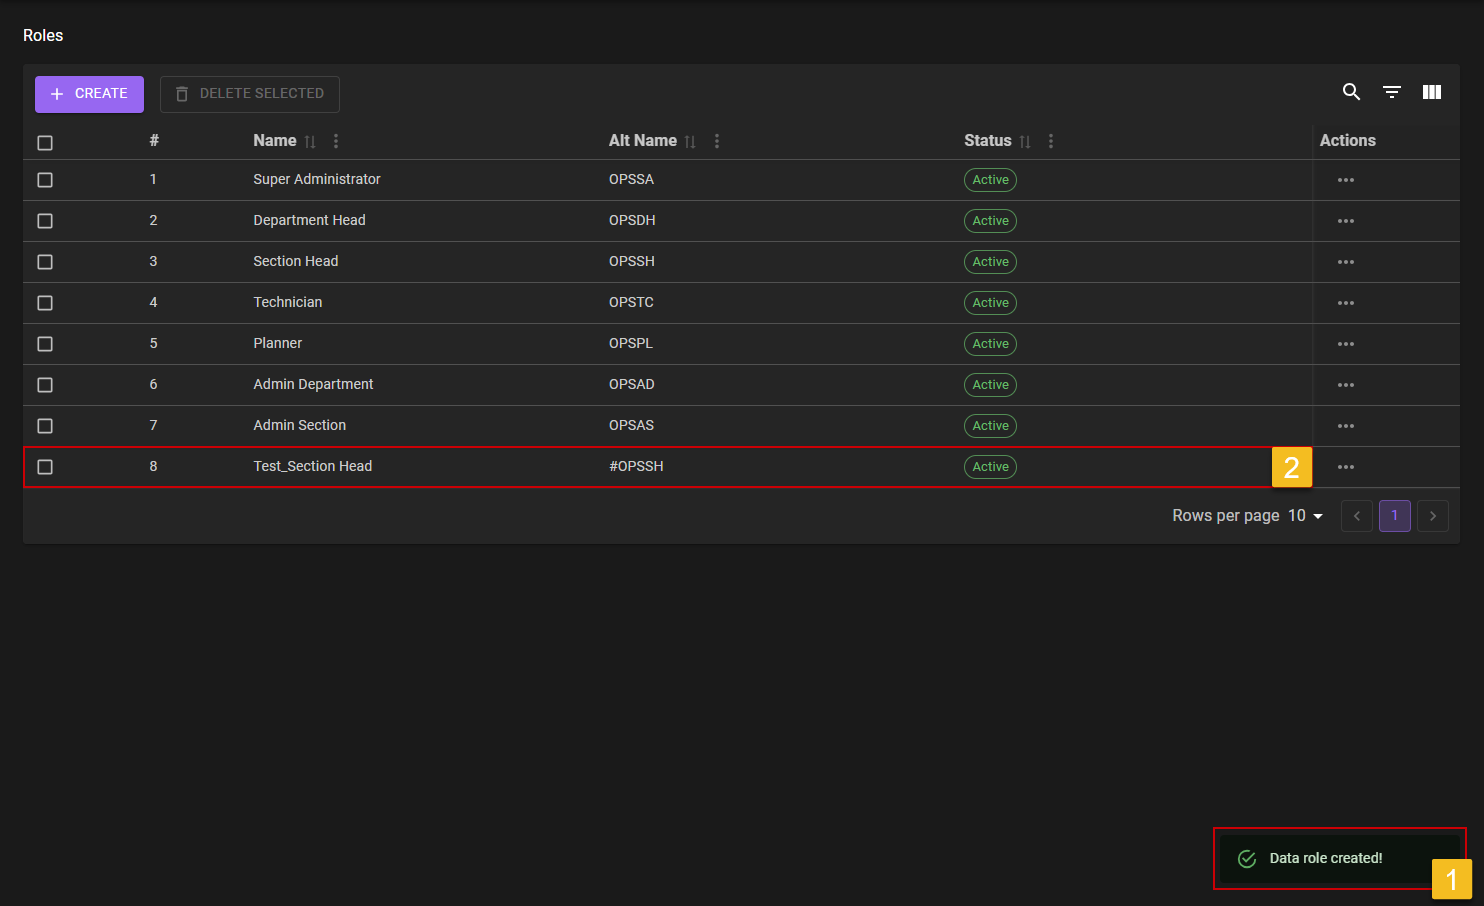Open the Name column options menu
1484x906 pixels.
click(x=336, y=142)
